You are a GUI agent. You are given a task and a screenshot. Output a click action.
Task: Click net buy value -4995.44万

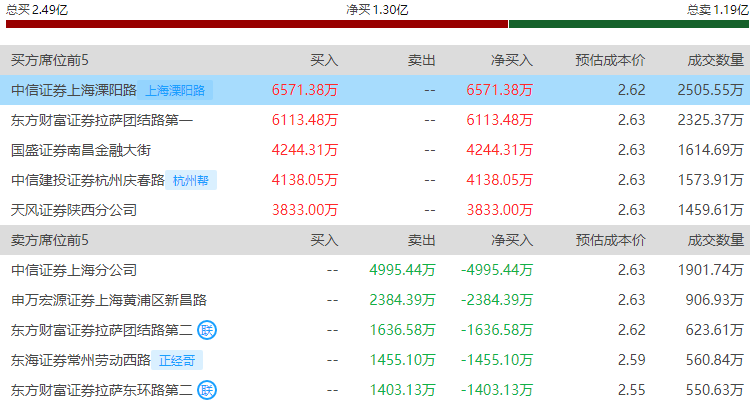pyautogui.click(x=497, y=270)
